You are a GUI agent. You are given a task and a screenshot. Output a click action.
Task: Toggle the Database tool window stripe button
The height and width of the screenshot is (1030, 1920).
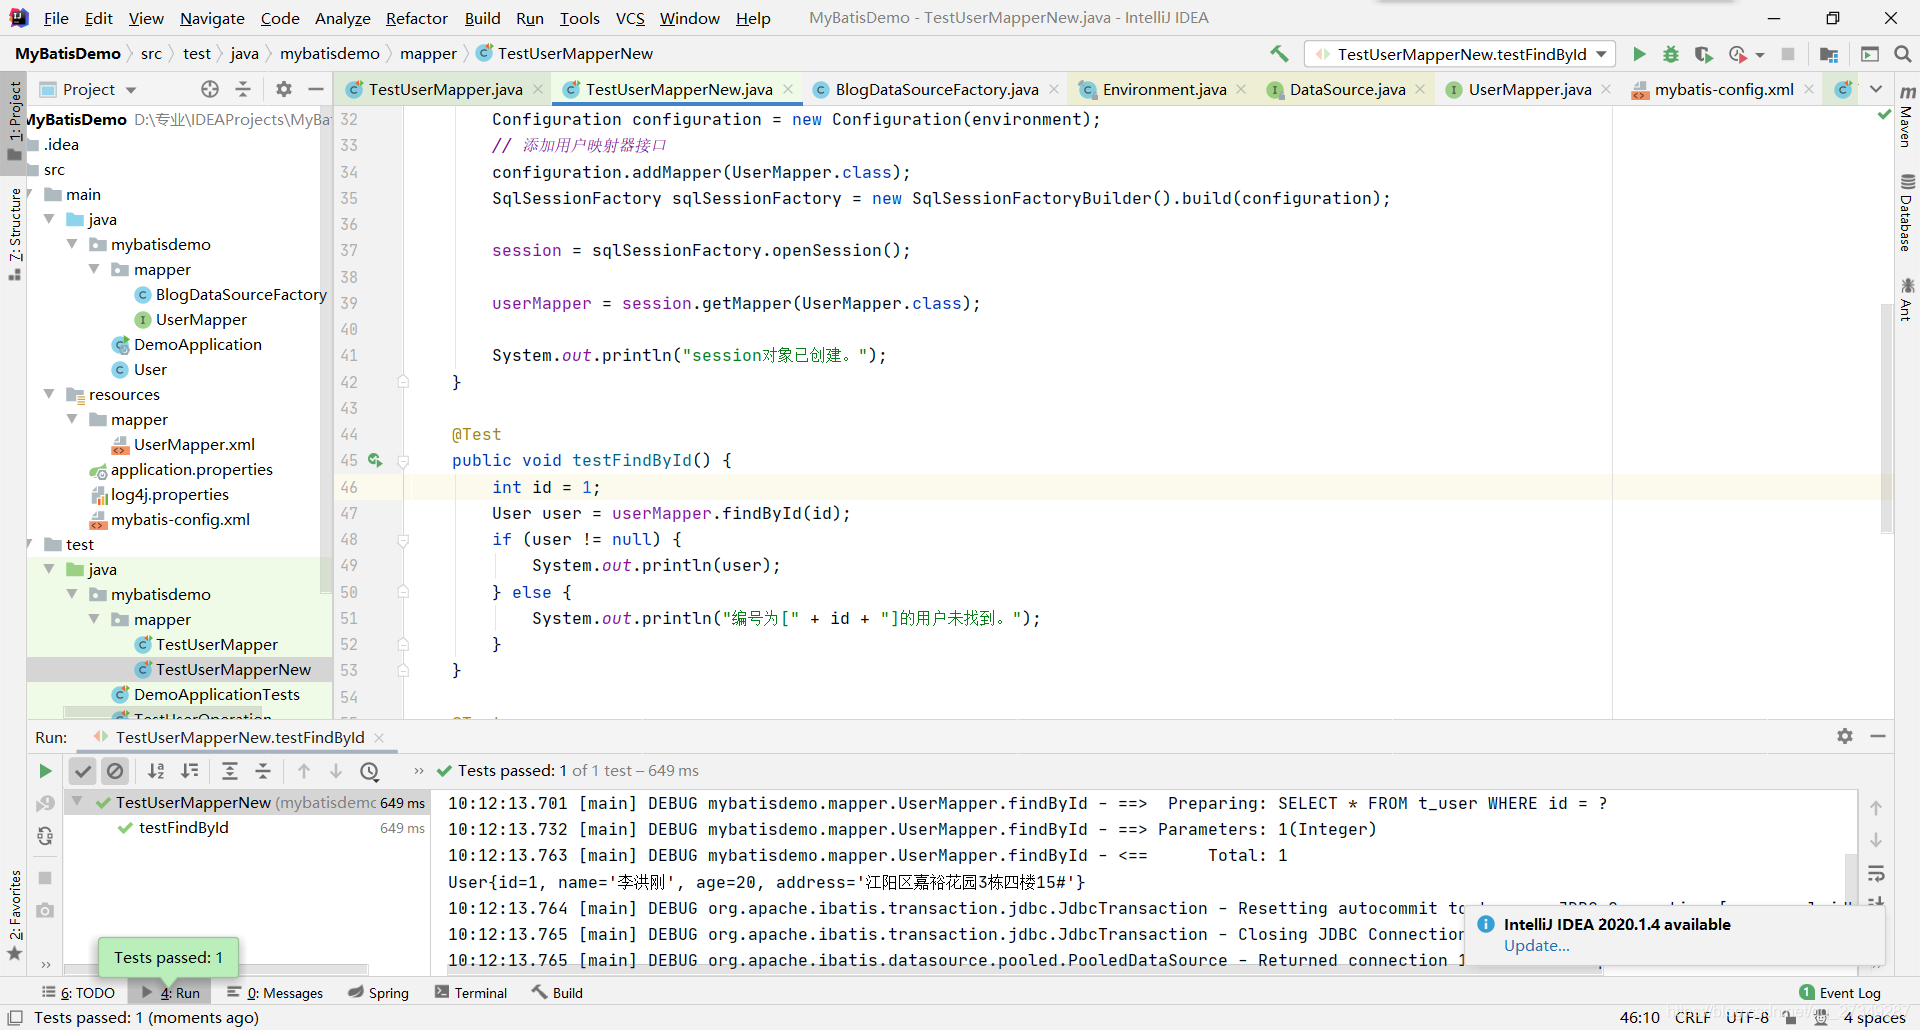(x=1906, y=212)
